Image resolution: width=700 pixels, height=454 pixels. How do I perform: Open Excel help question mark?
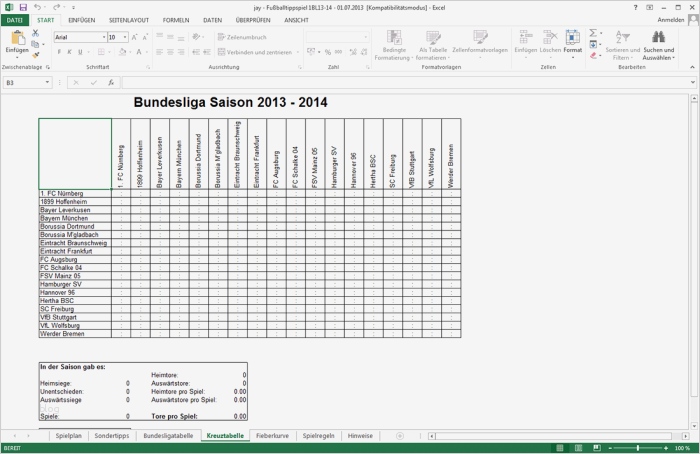(636, 8)
